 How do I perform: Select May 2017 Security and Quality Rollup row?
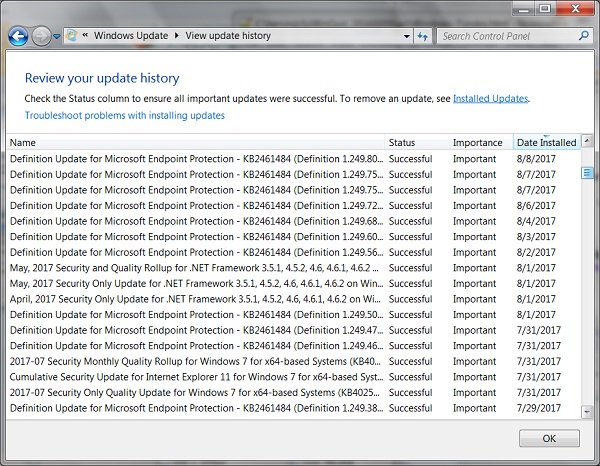293,268
